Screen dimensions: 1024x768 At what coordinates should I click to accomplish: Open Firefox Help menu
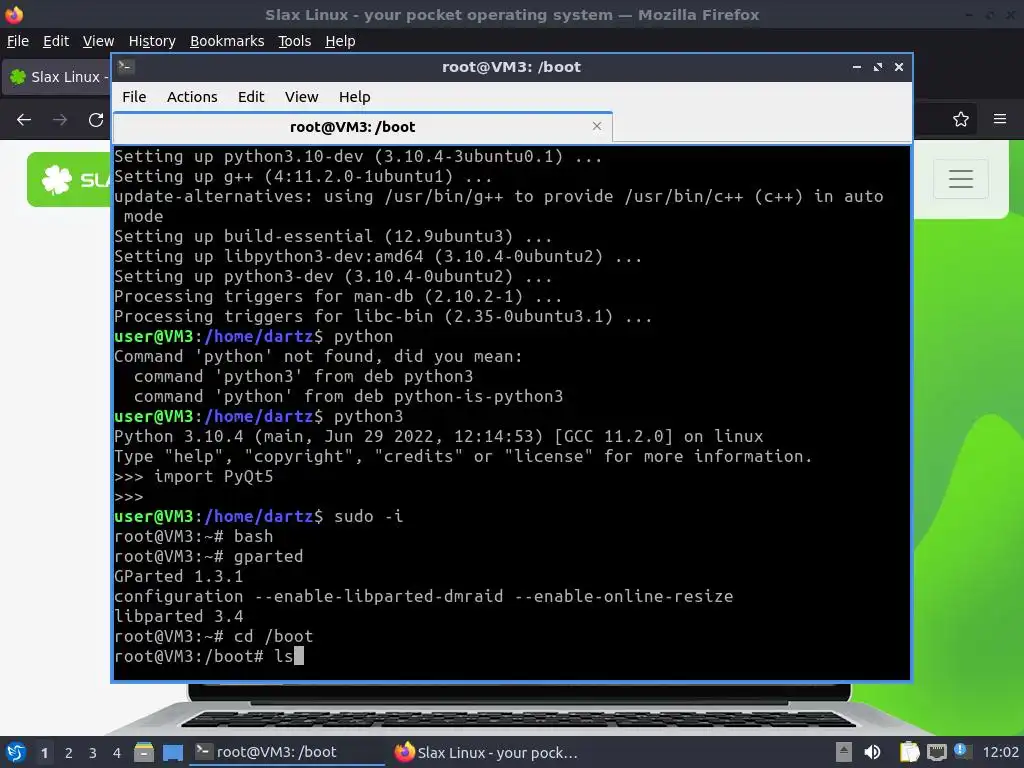340,41
